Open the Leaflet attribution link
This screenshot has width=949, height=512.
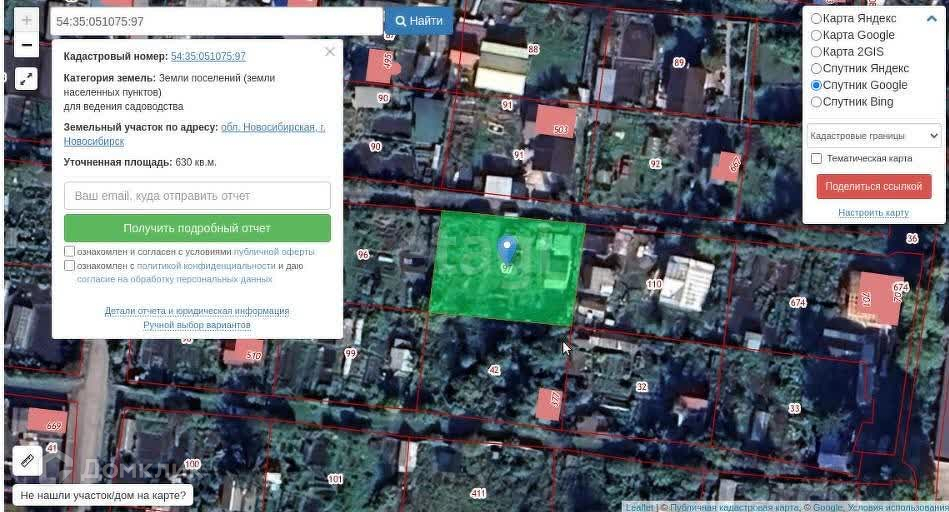pyautogui.click(x=639, y=507)
